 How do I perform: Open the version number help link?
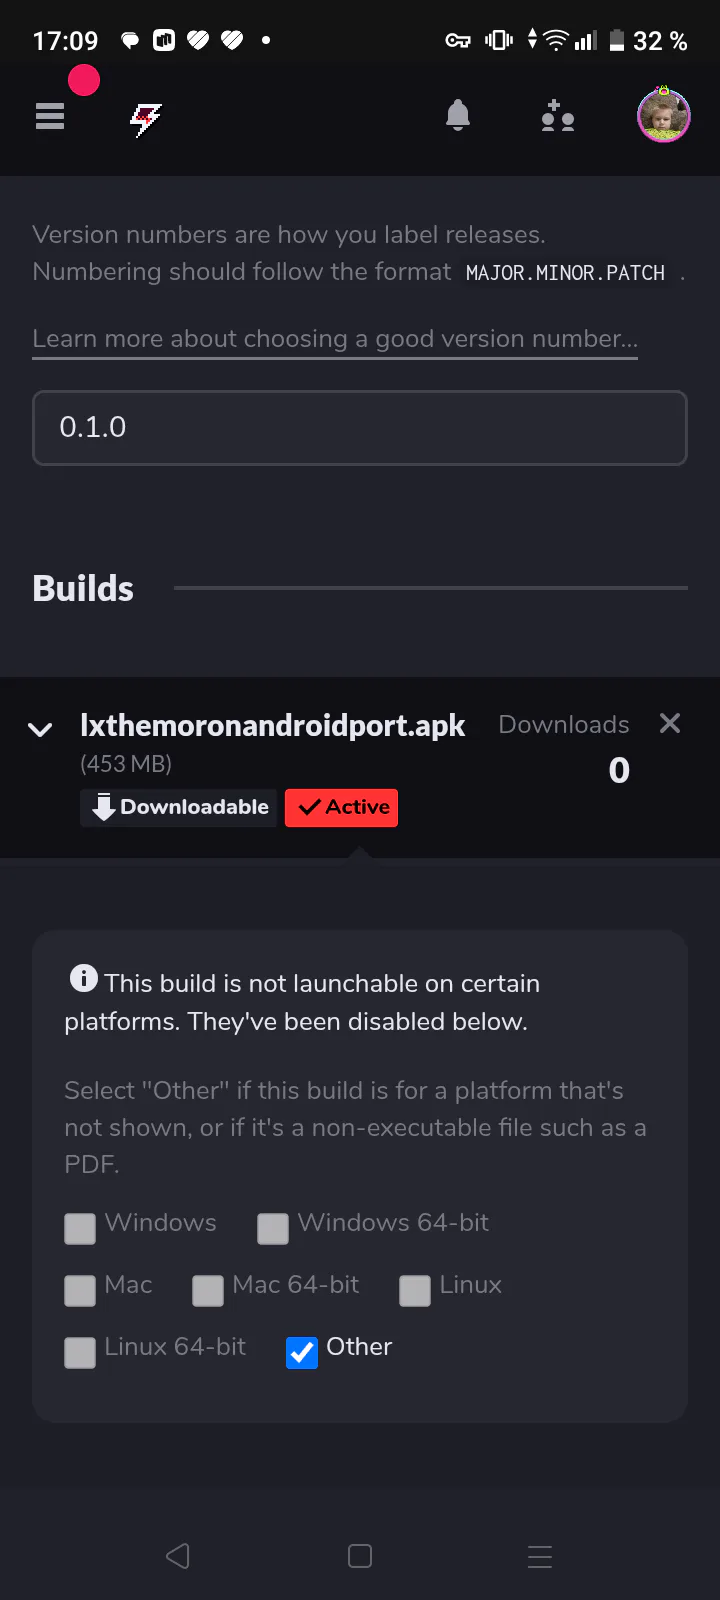point(335,339)
